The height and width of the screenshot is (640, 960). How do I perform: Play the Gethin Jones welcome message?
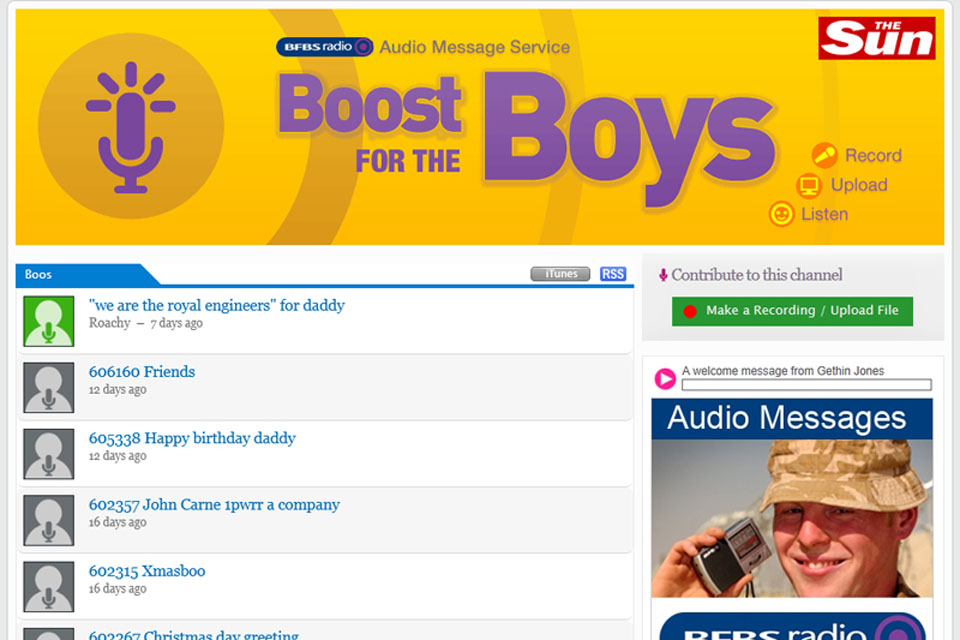click(x=665, y=378)
